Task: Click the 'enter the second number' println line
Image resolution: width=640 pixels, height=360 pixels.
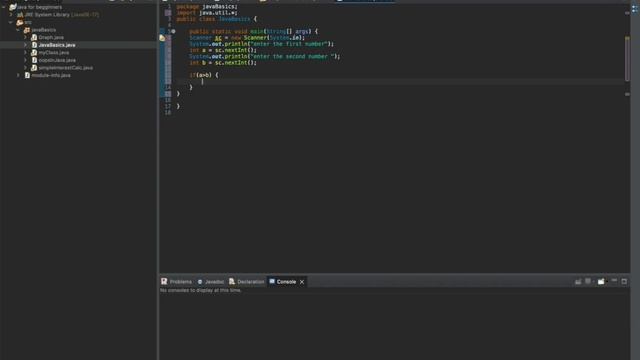Action: tap(264, 56)
